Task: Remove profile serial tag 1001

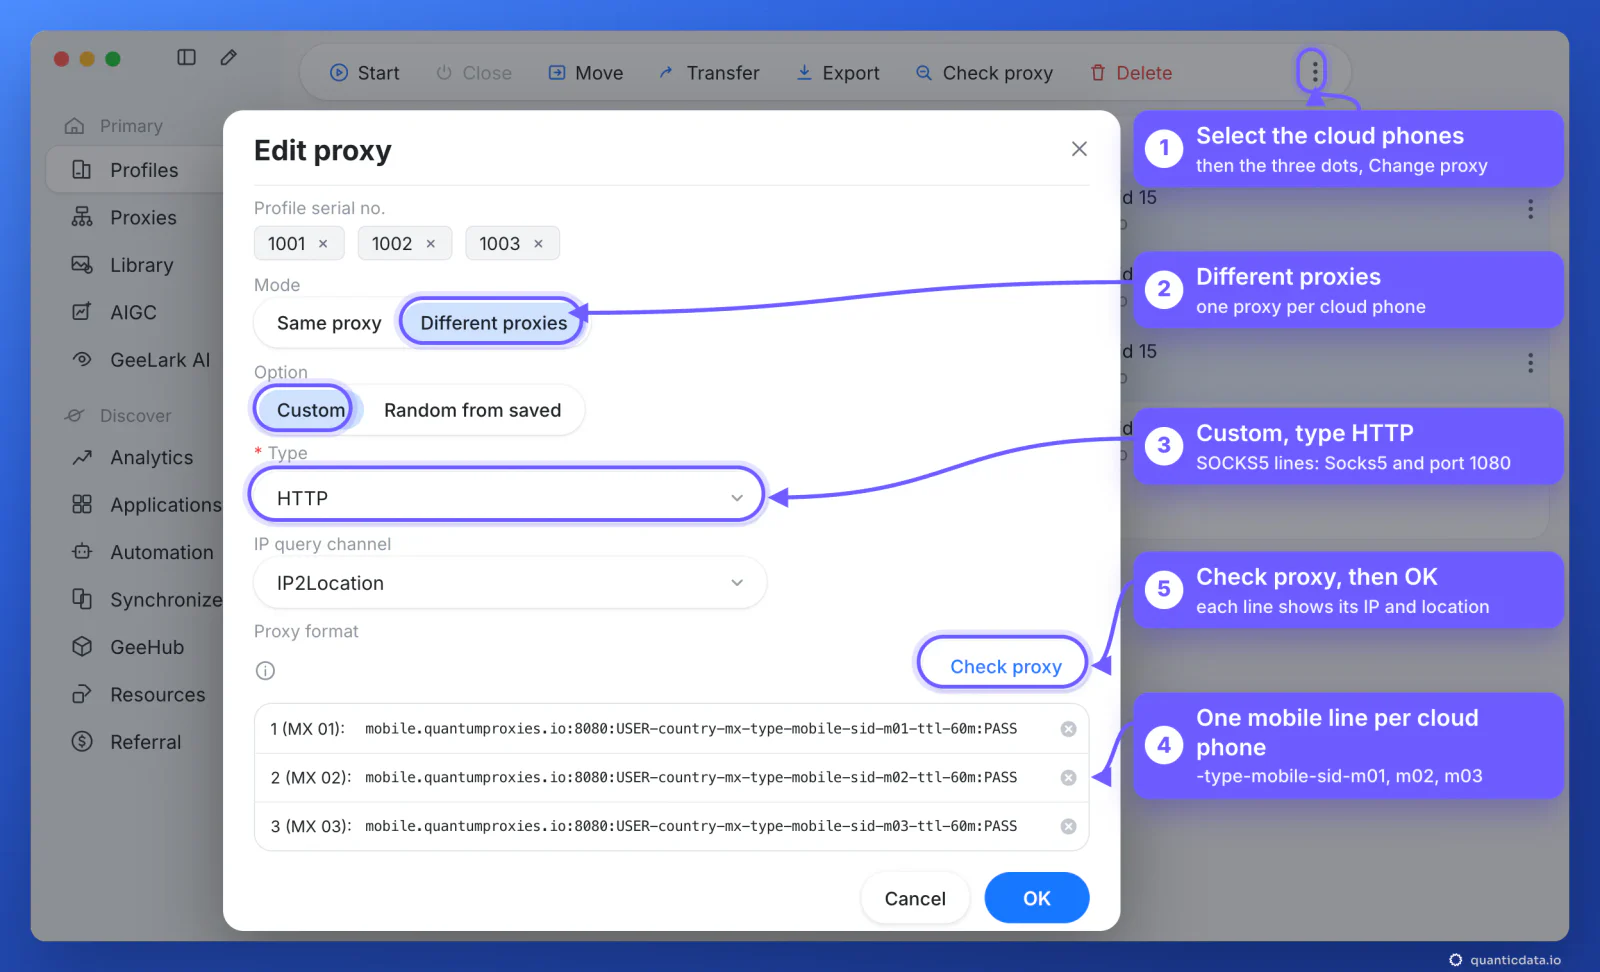Action: pyautogui.click(x=323, y=244)
